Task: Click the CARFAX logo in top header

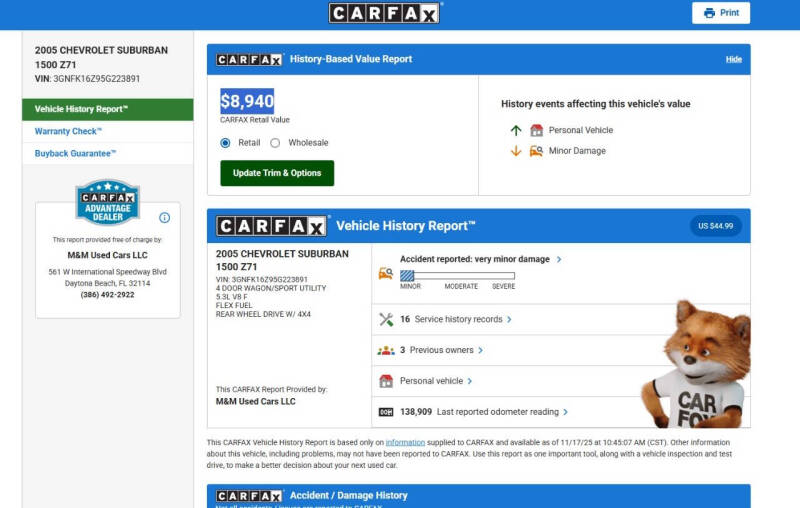Action: [385, 13]
